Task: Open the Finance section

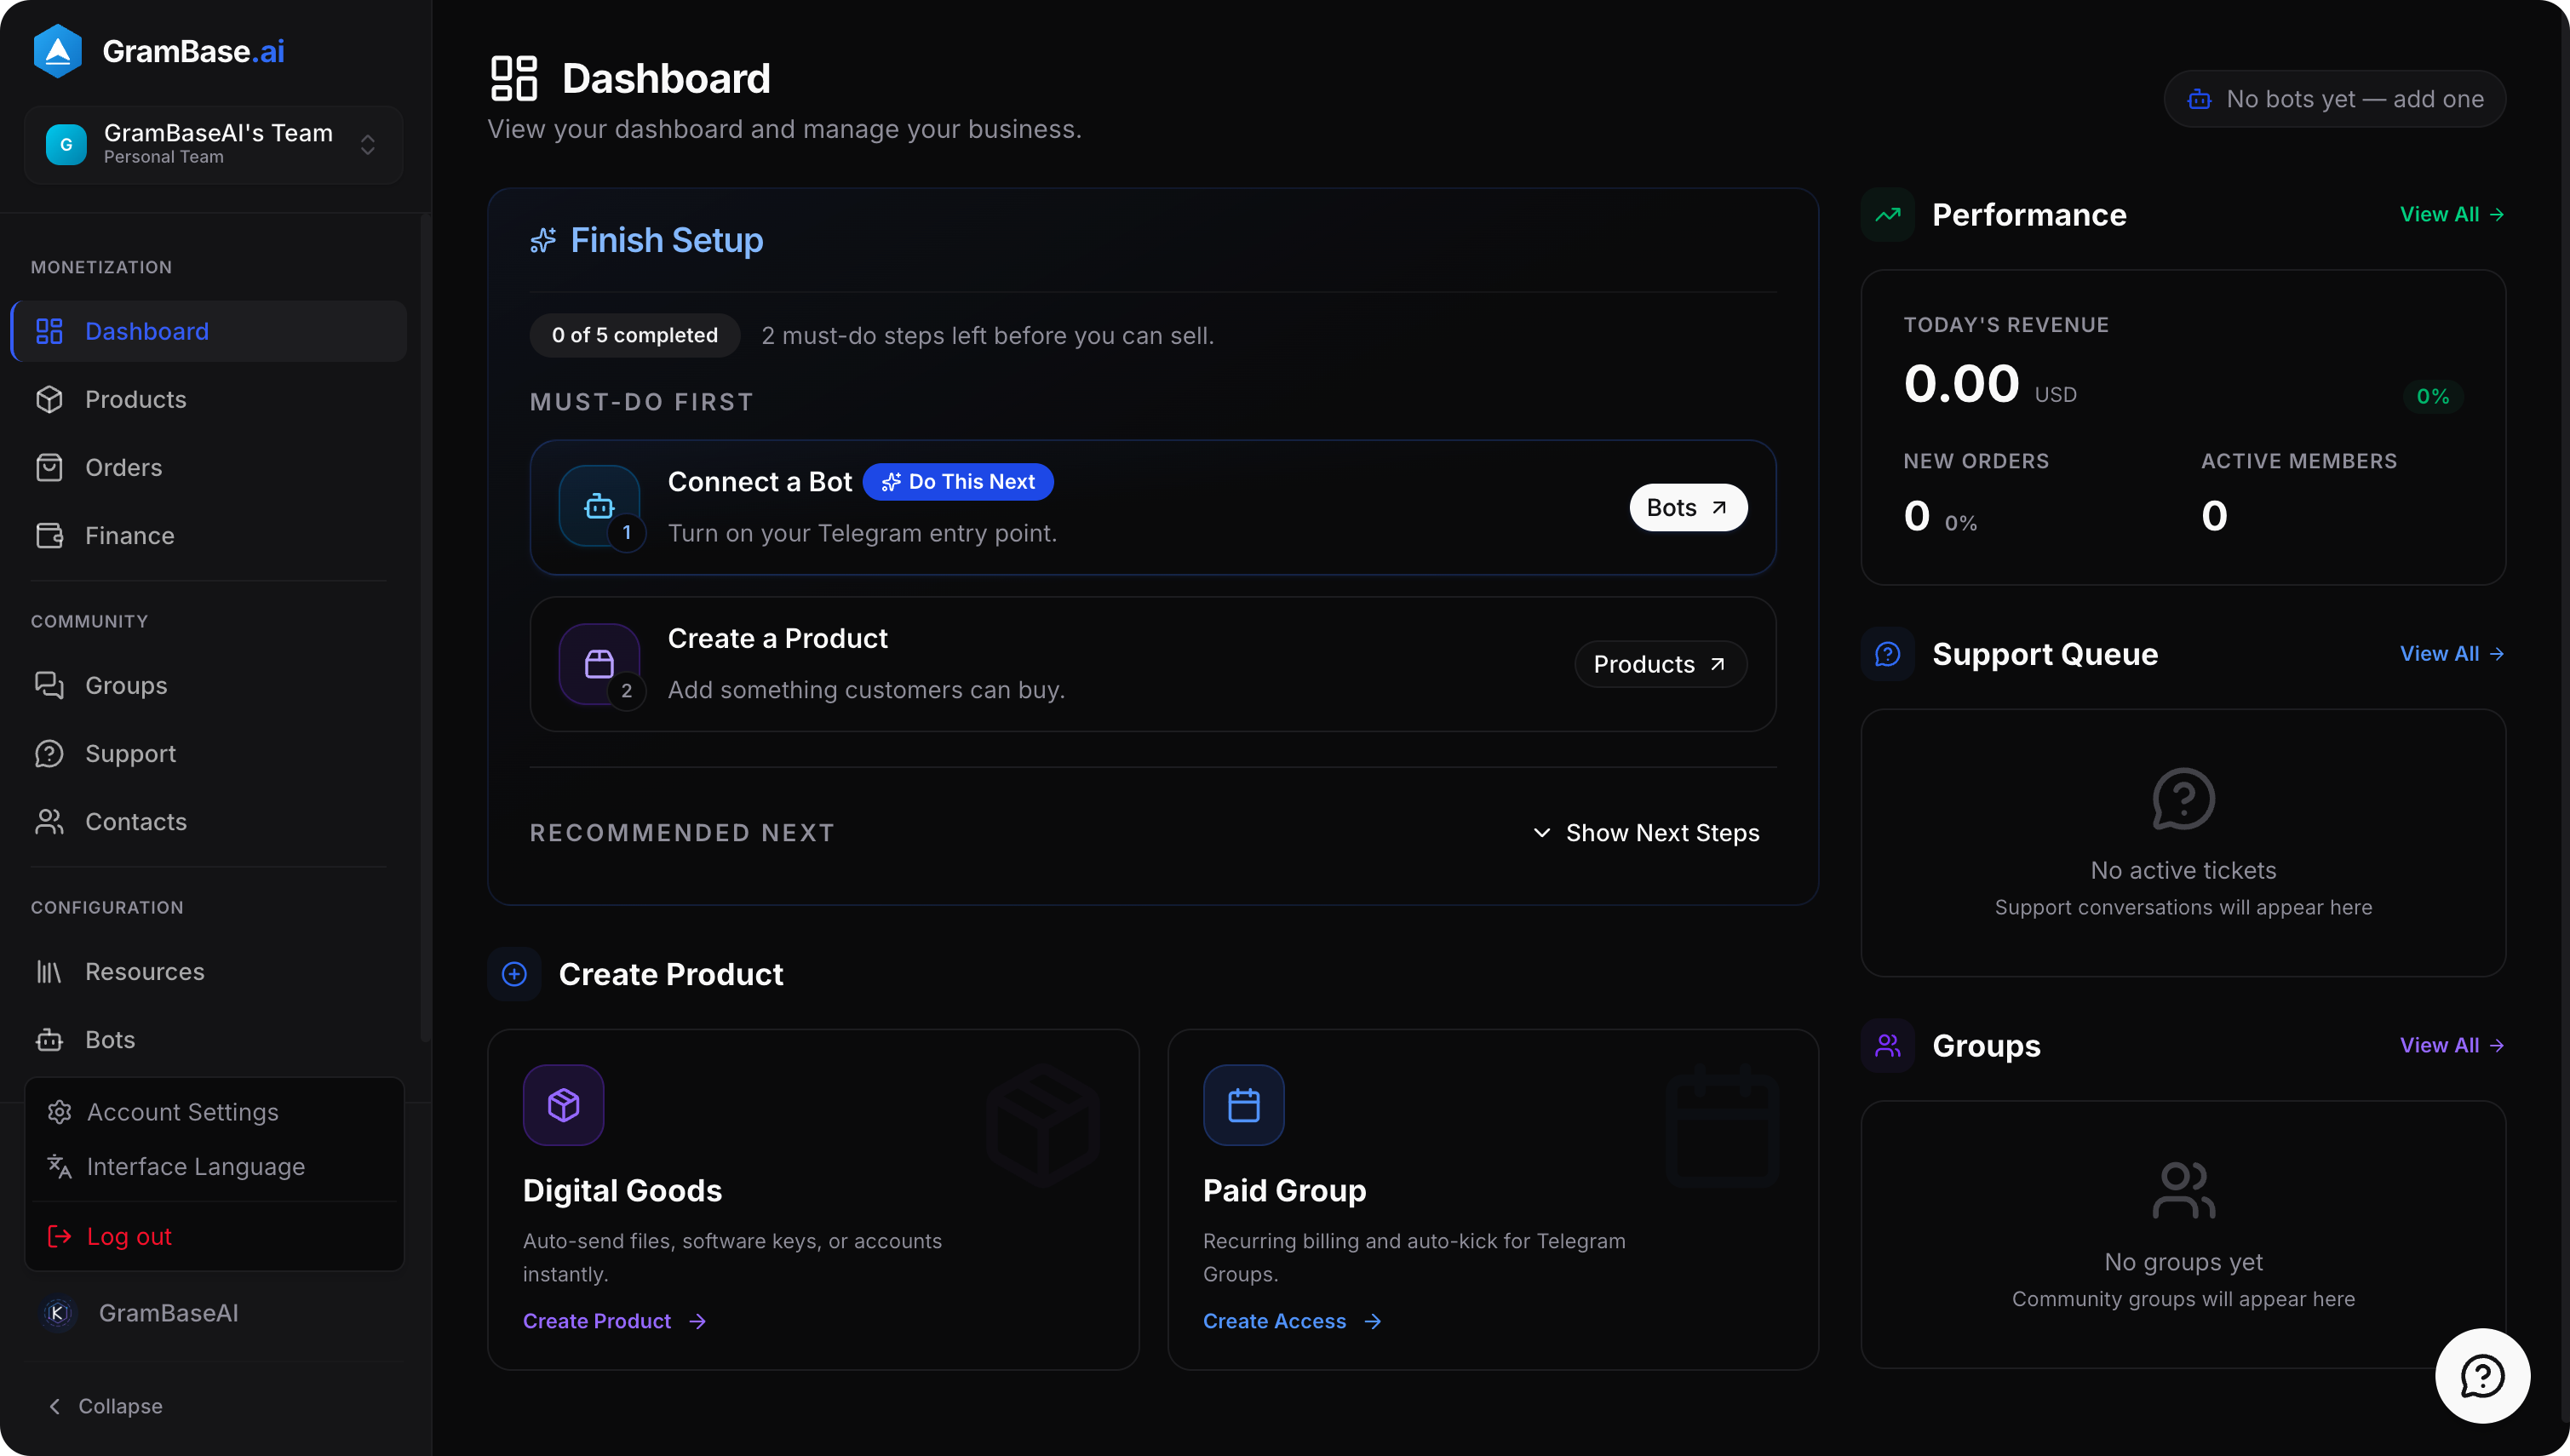Action: 129,535
